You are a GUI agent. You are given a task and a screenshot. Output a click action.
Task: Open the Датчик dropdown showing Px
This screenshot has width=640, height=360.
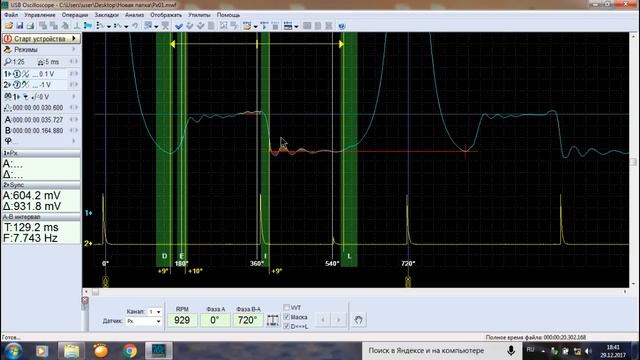(x=144, y=321)
